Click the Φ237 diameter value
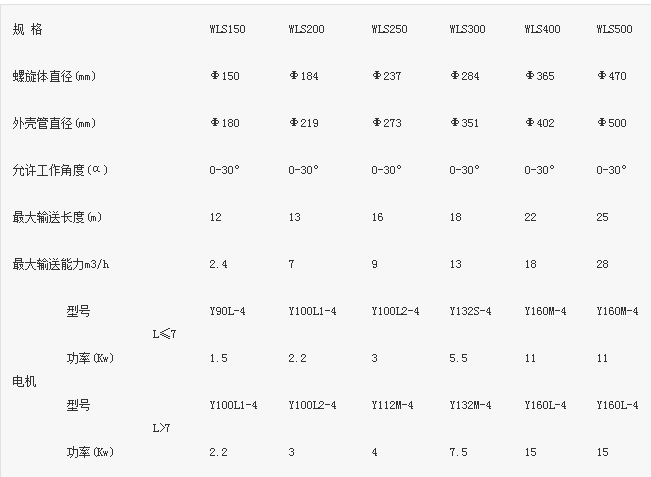The height and width of the screenshot is (477, 651). tap(385, 76)
